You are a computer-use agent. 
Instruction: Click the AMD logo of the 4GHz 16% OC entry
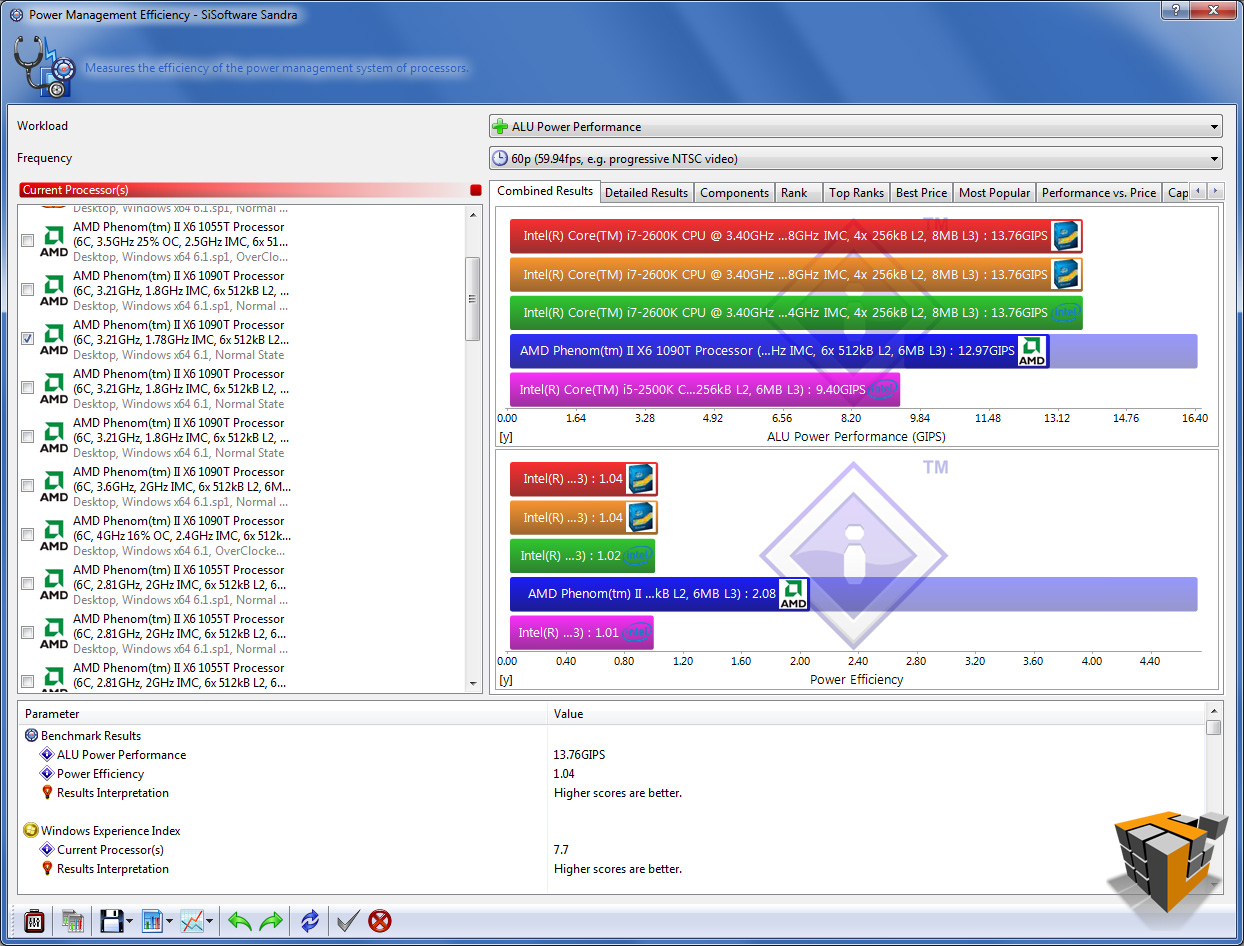coord(54,536)
